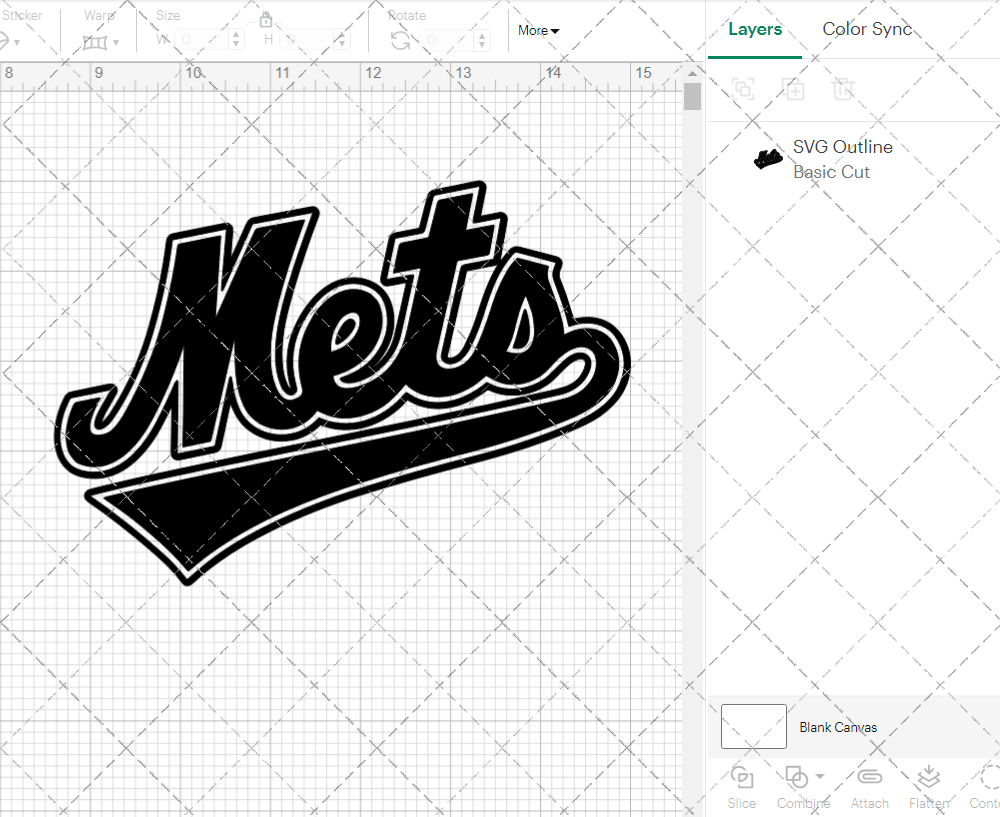Screen dimensions: 1000x817
Task: Click the Rotate angle input field
Action: tap(447, 40)
